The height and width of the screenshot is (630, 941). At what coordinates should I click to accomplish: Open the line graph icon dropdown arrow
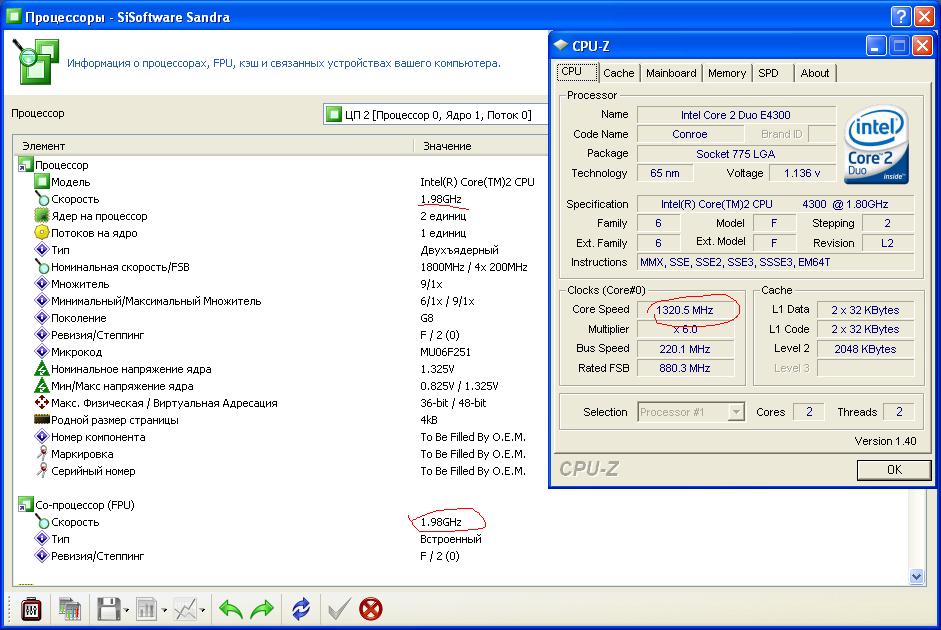203,609
